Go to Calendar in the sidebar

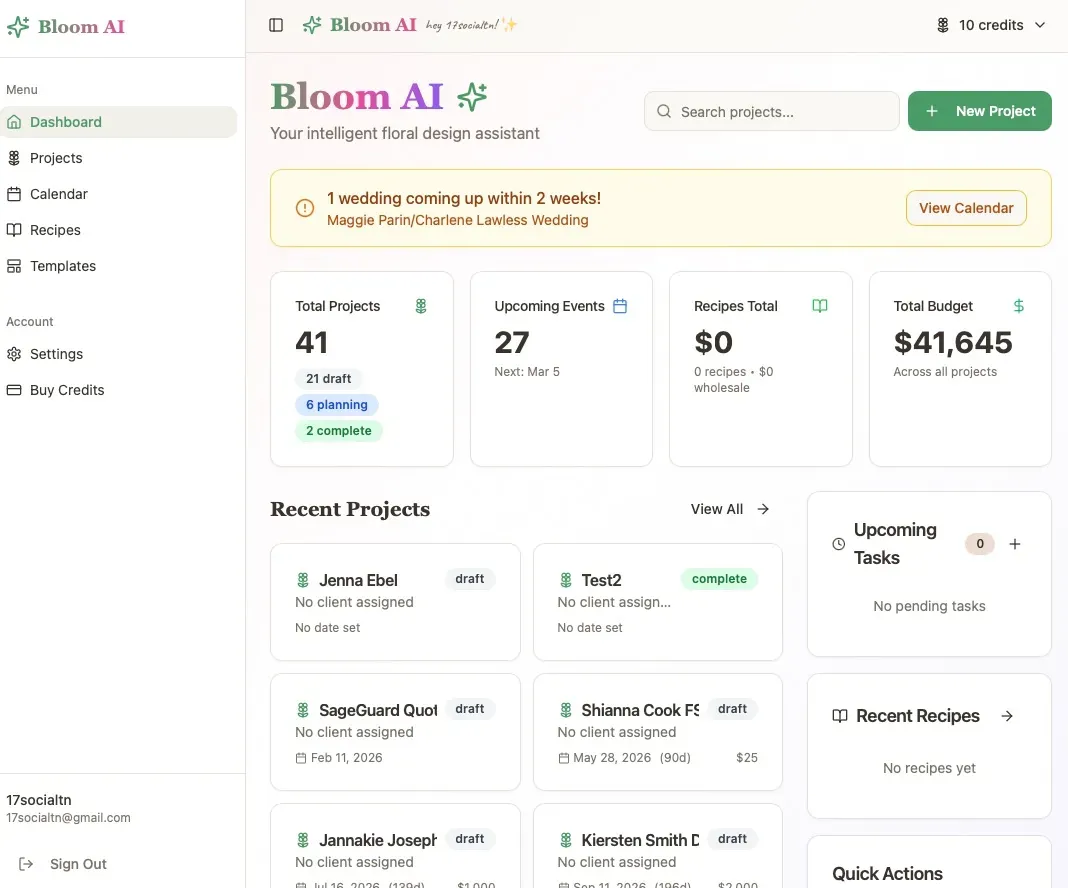pos(119,194)
